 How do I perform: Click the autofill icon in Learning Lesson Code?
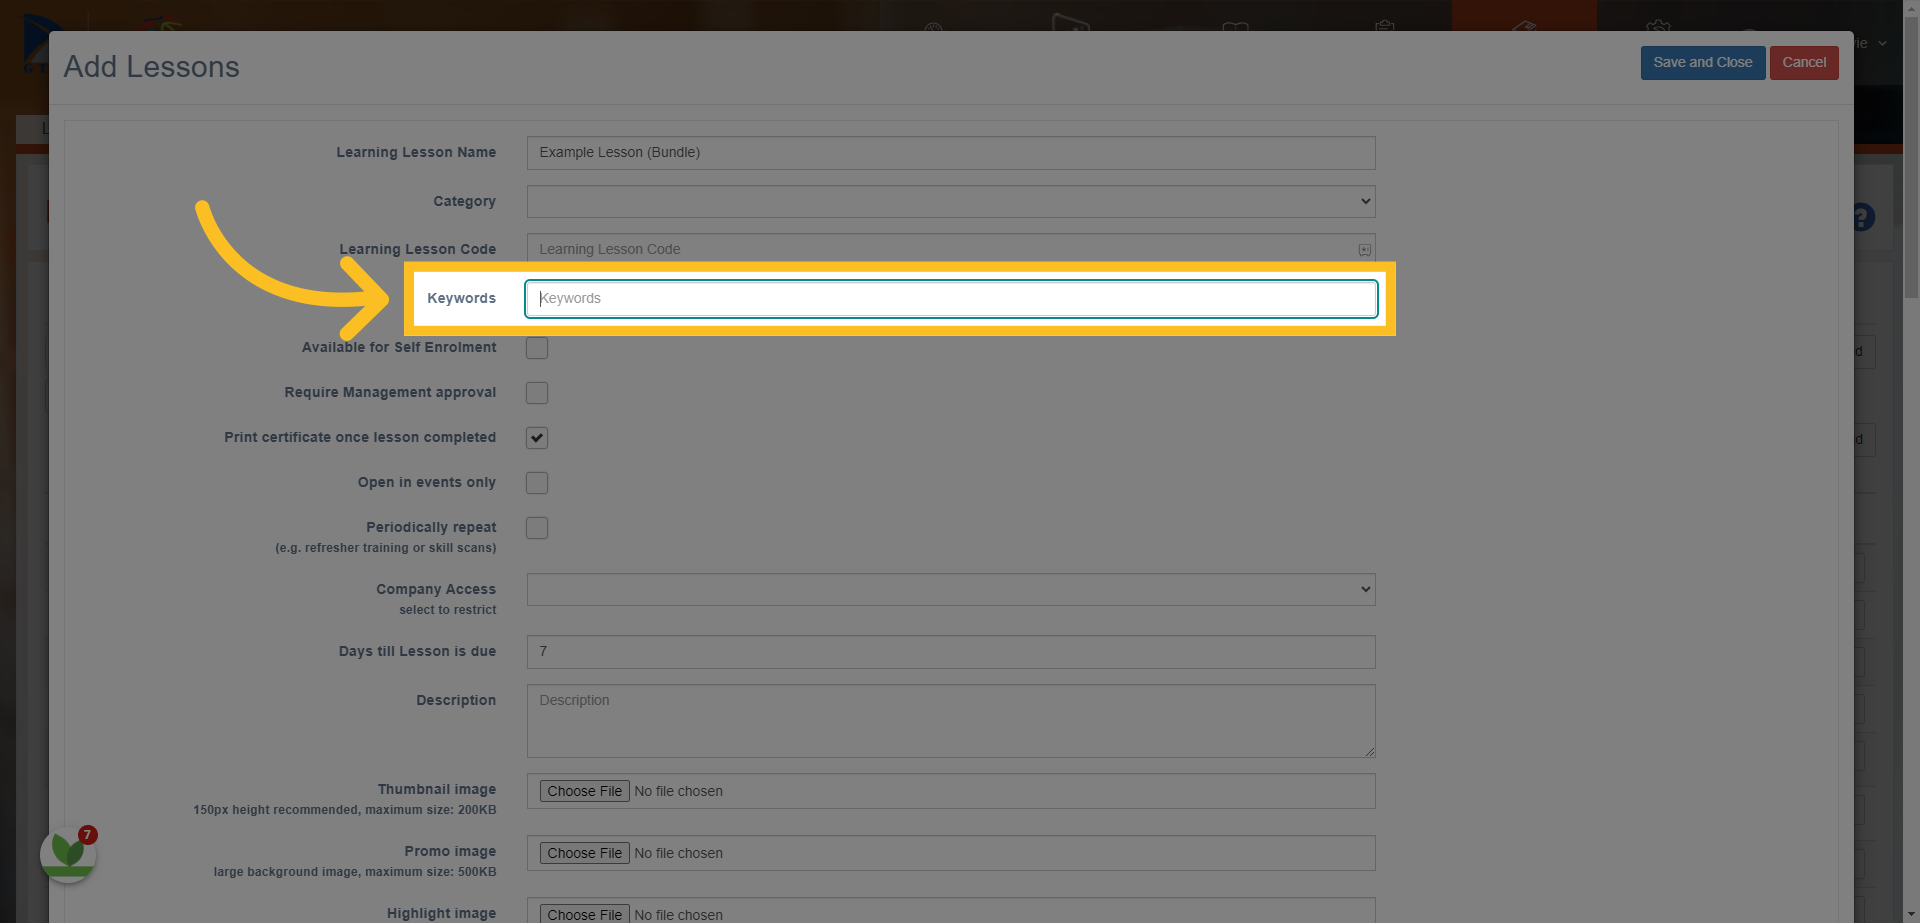pos(1364,250)
